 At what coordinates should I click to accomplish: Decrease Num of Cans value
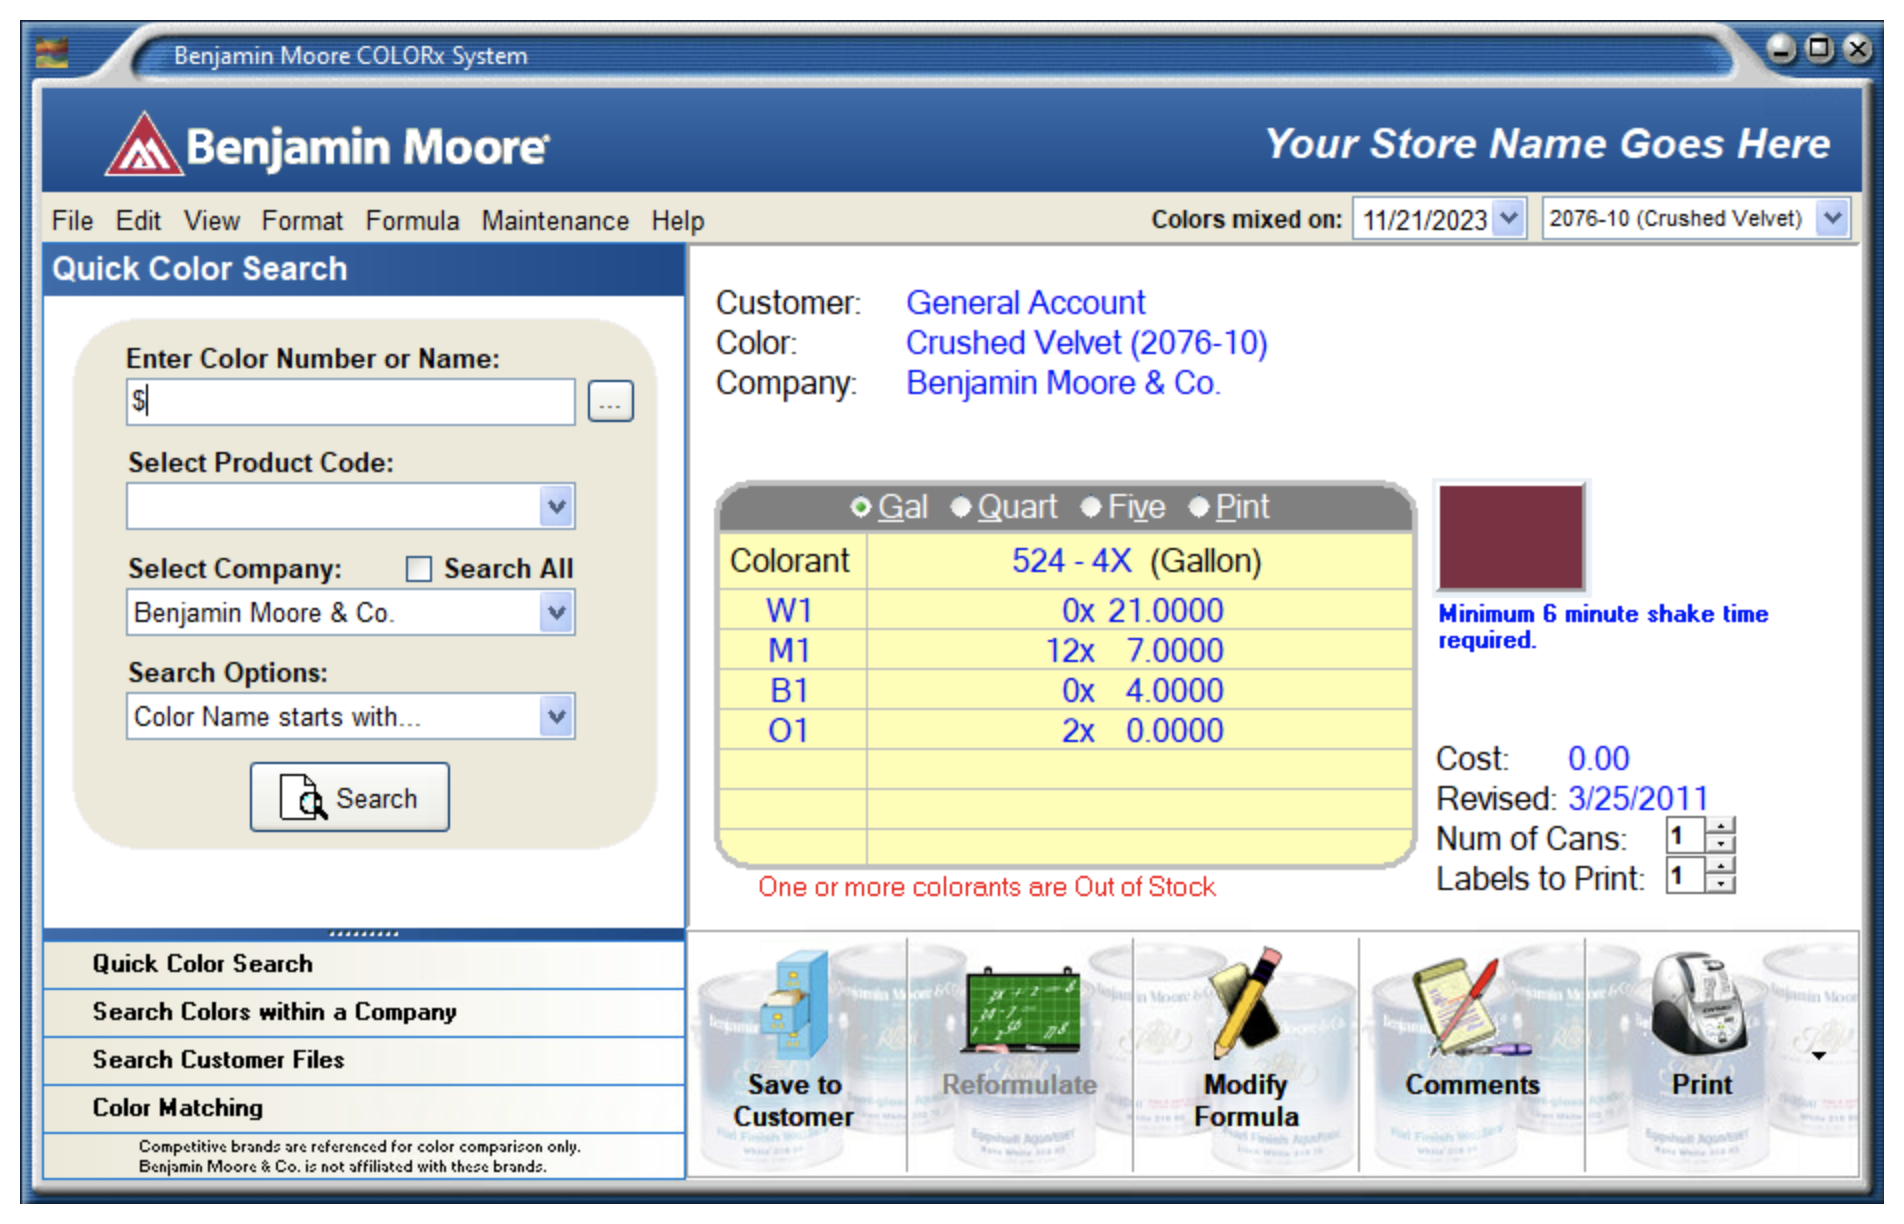coord(1720,844)
